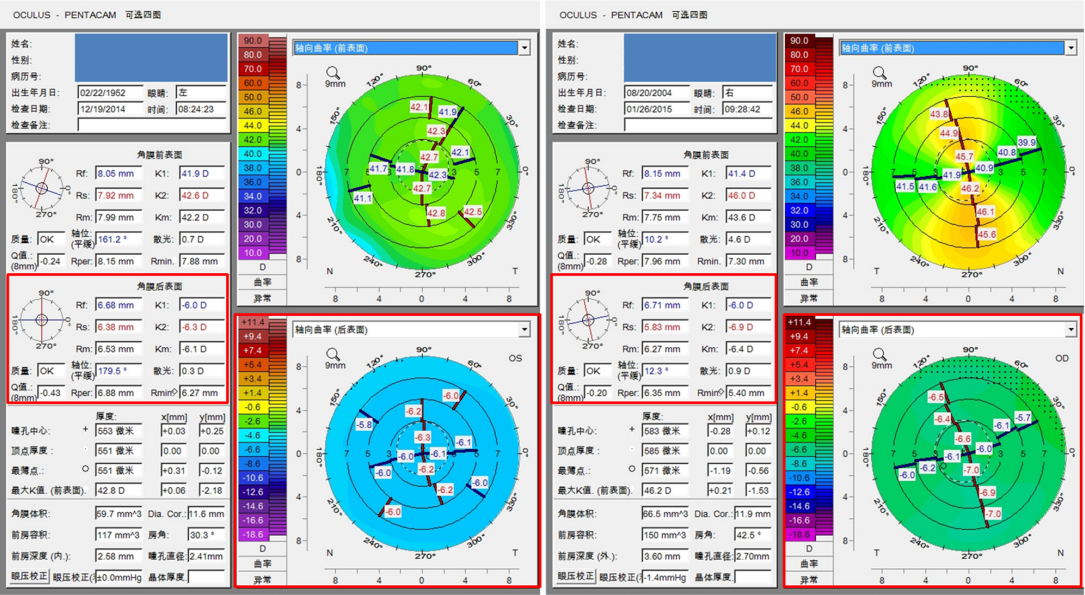
Task: Click the magnifier icon on the right-eye anterior curvature map
Action: click(879, 73)
